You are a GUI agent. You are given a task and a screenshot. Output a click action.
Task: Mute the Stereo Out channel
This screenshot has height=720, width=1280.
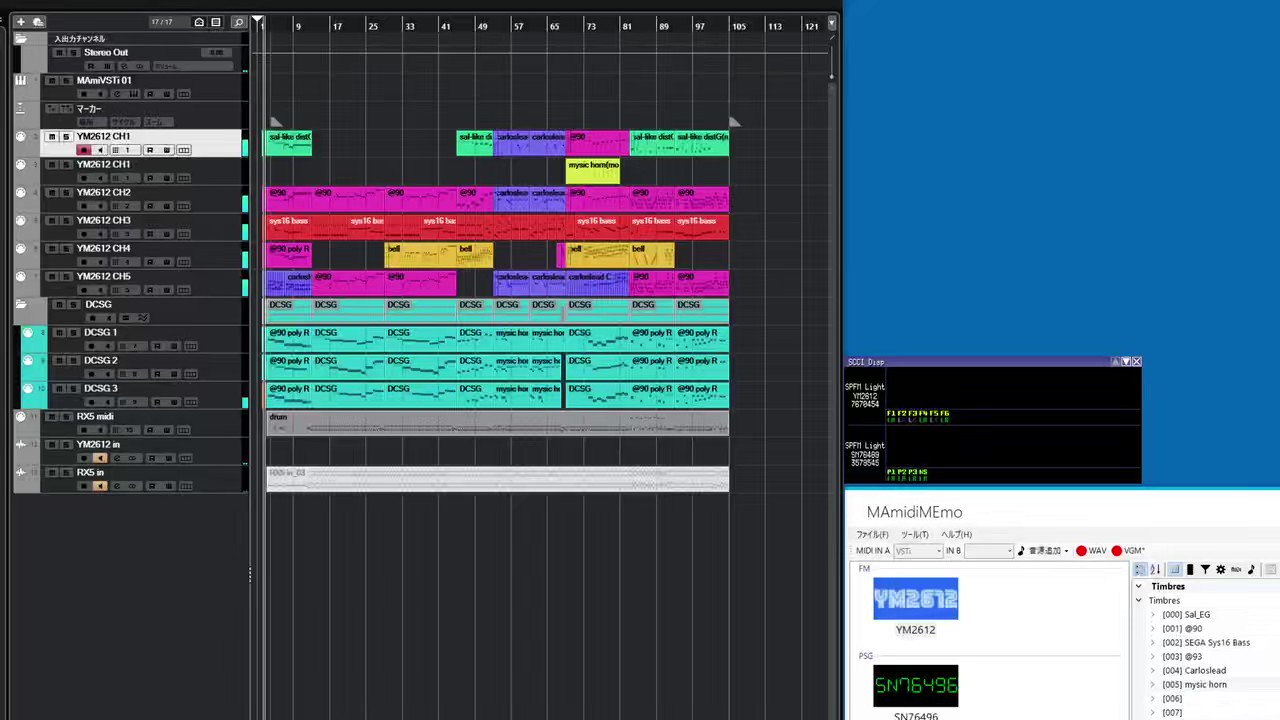pyautogui.click(x=59, y=52)
